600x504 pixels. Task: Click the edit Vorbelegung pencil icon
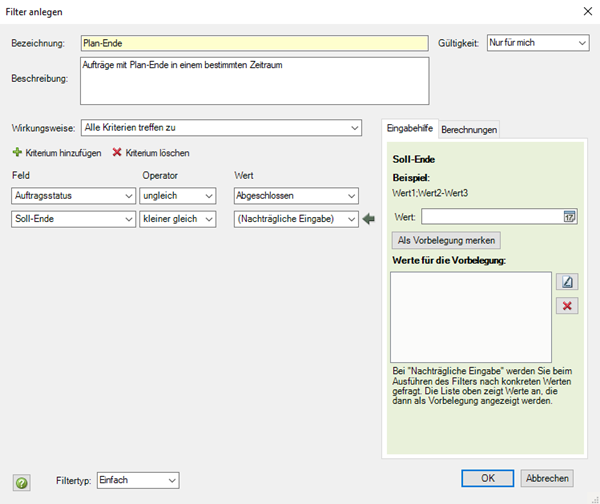point(567,282)
